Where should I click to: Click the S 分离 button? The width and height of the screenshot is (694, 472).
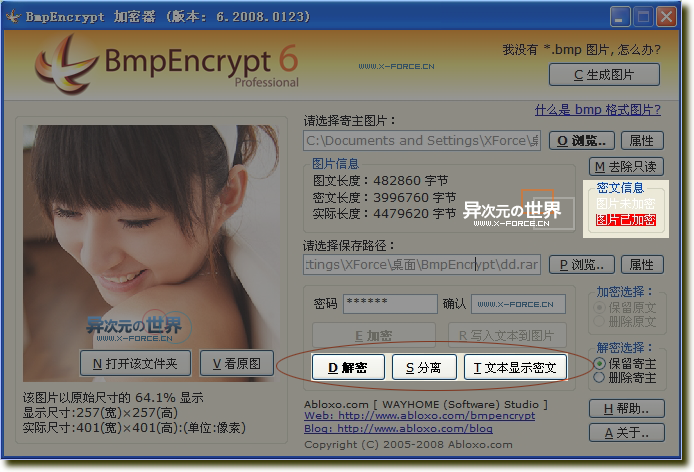[x=424, y=367]
